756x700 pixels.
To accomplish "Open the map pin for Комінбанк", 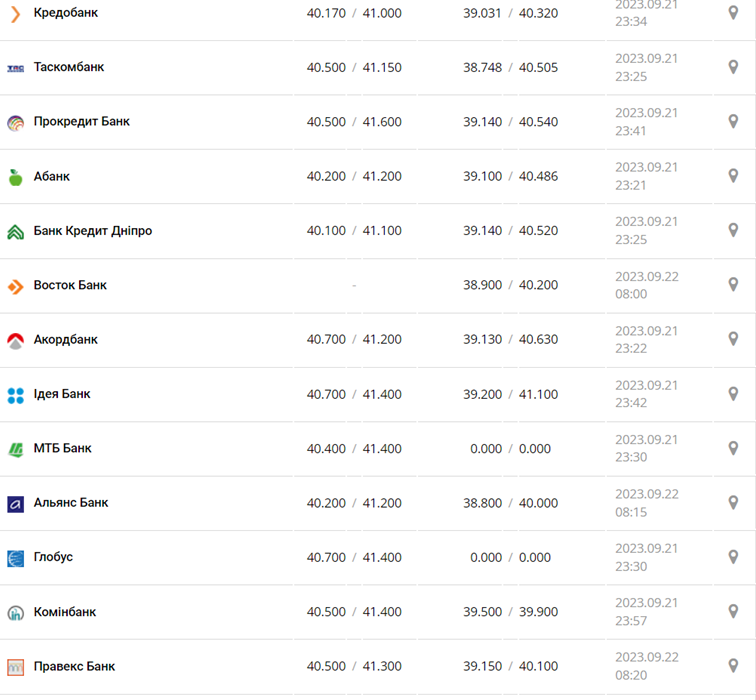I will (x=733, y=611).
